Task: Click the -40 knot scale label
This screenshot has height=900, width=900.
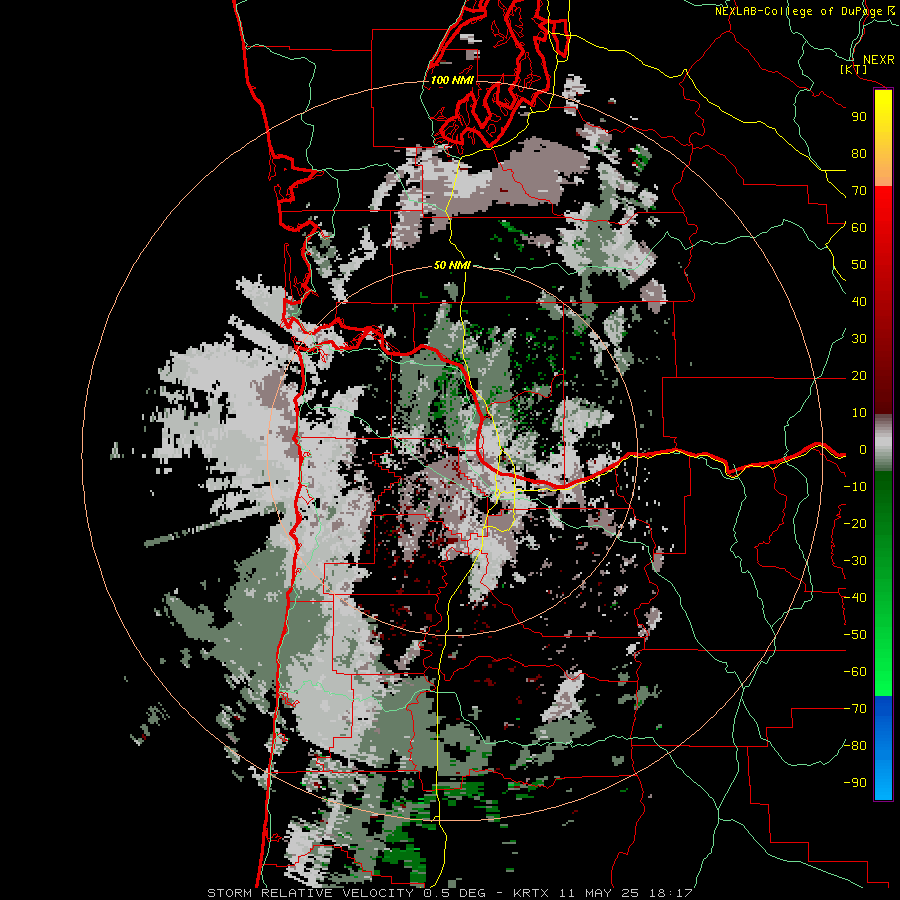Action: (x=855, y=598)
